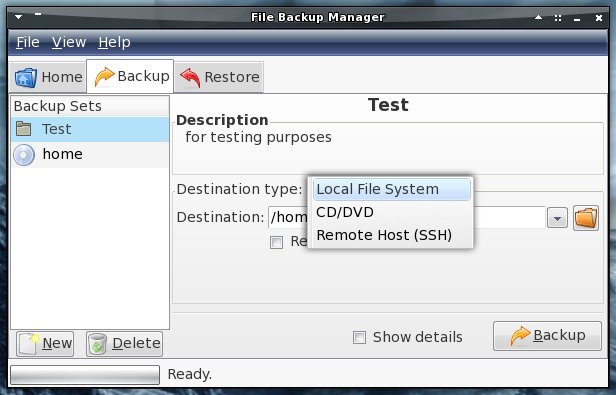Click the blue Home folder icon
Screen dimensions: 616x395
point(26,77)
